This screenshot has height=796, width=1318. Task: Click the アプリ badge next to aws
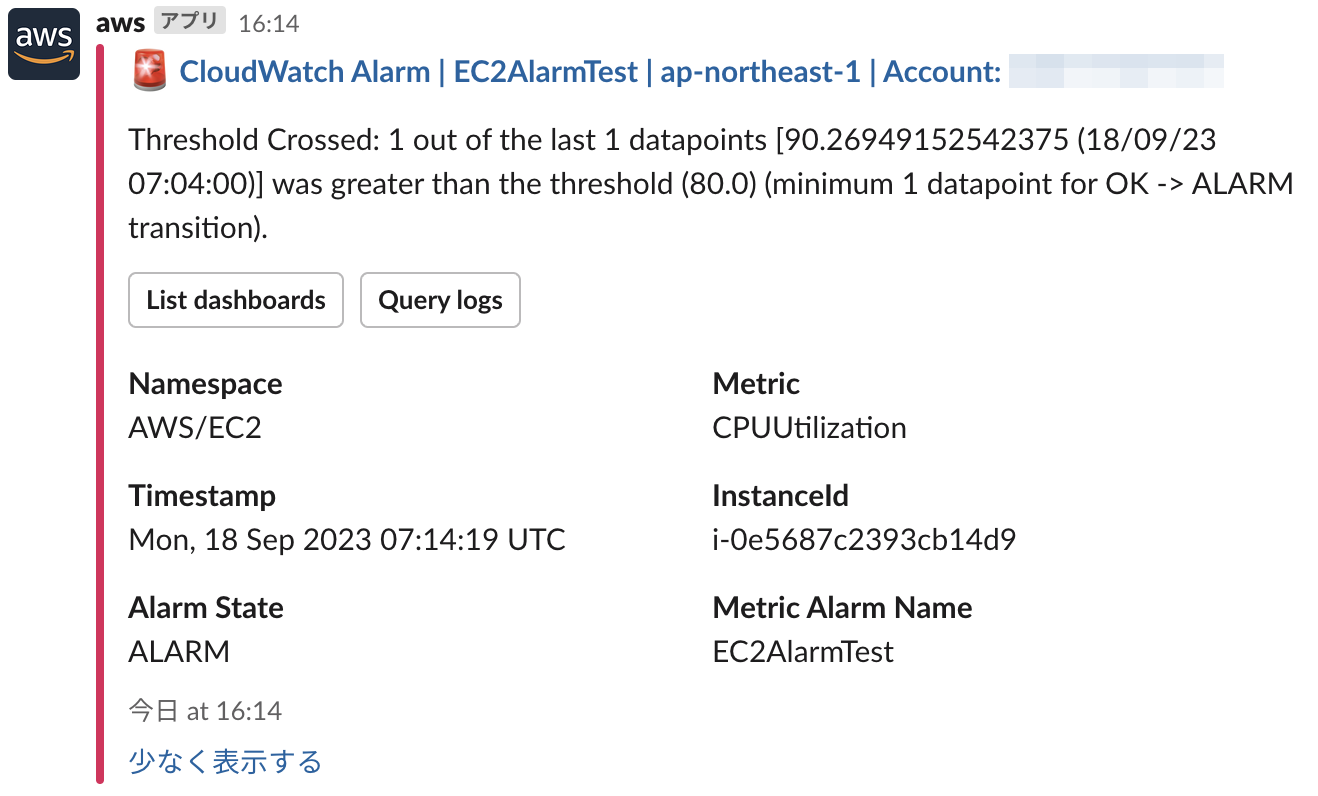tap(191, 22)
